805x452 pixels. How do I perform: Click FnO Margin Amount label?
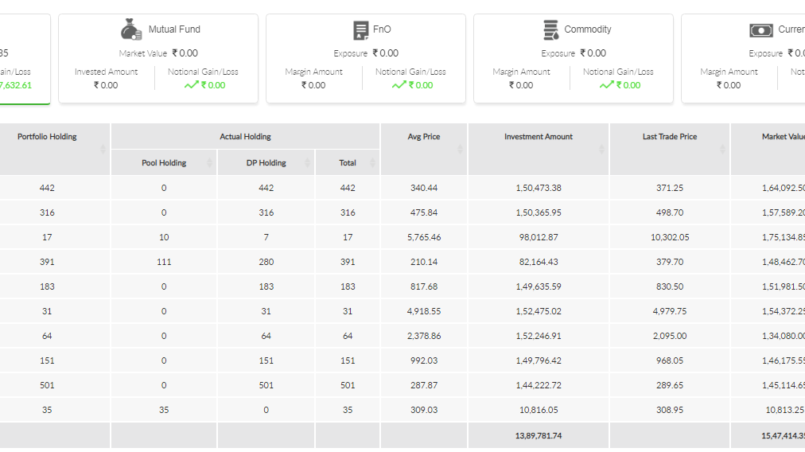click(314, 72)
